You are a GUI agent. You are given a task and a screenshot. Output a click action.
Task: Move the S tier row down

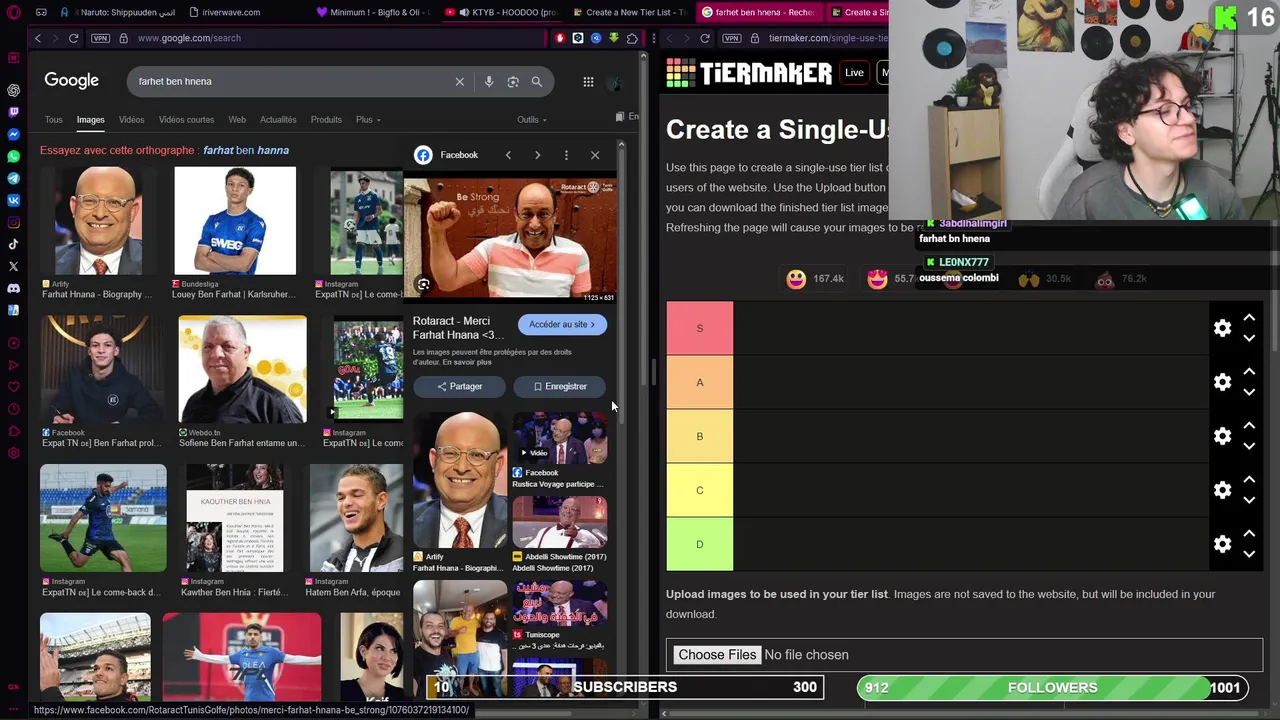(x=1249, y=338)
